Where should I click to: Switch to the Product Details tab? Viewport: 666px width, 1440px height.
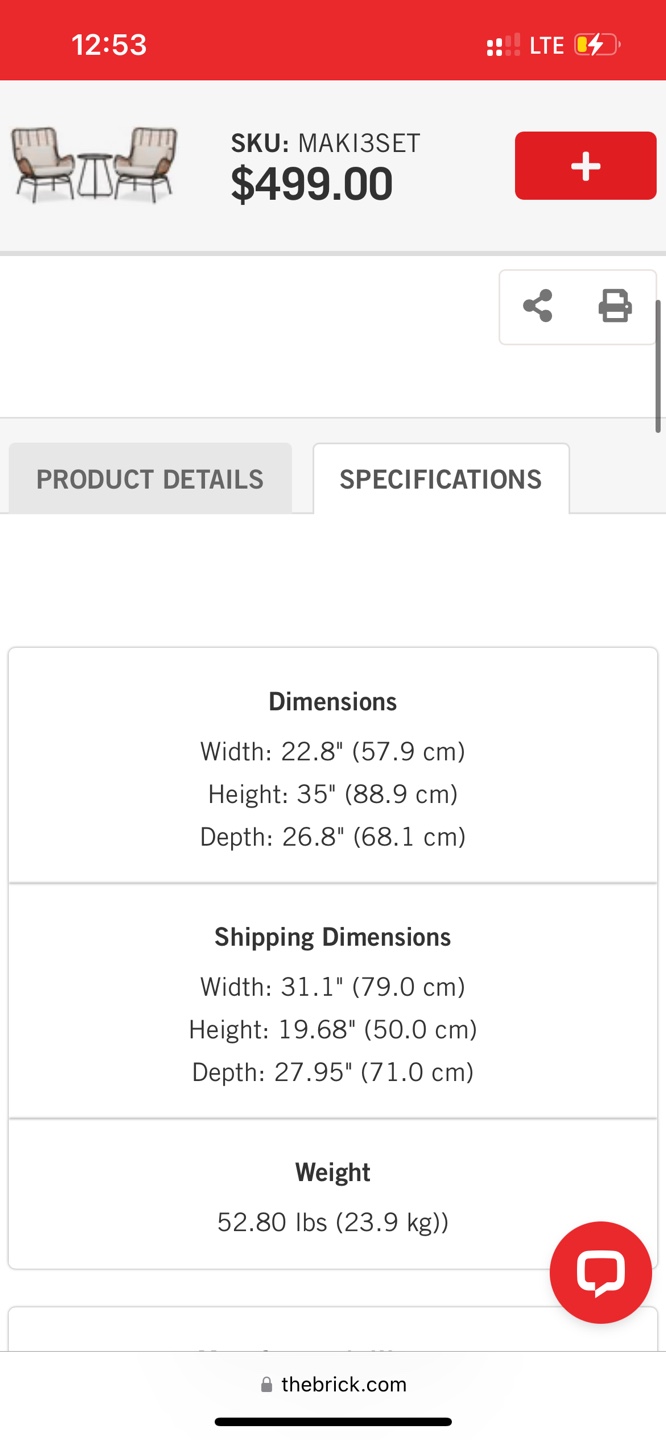(x=150, y=479)
